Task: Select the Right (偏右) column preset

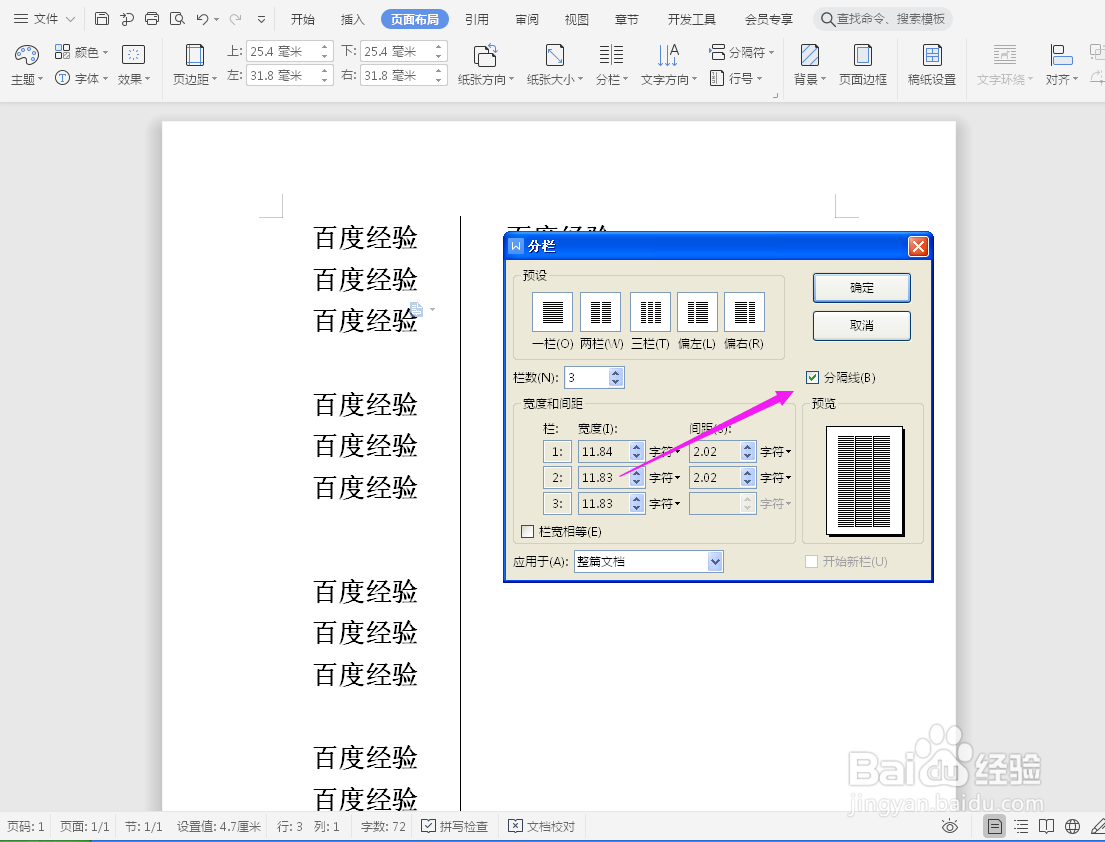Action: coord(744,312)
